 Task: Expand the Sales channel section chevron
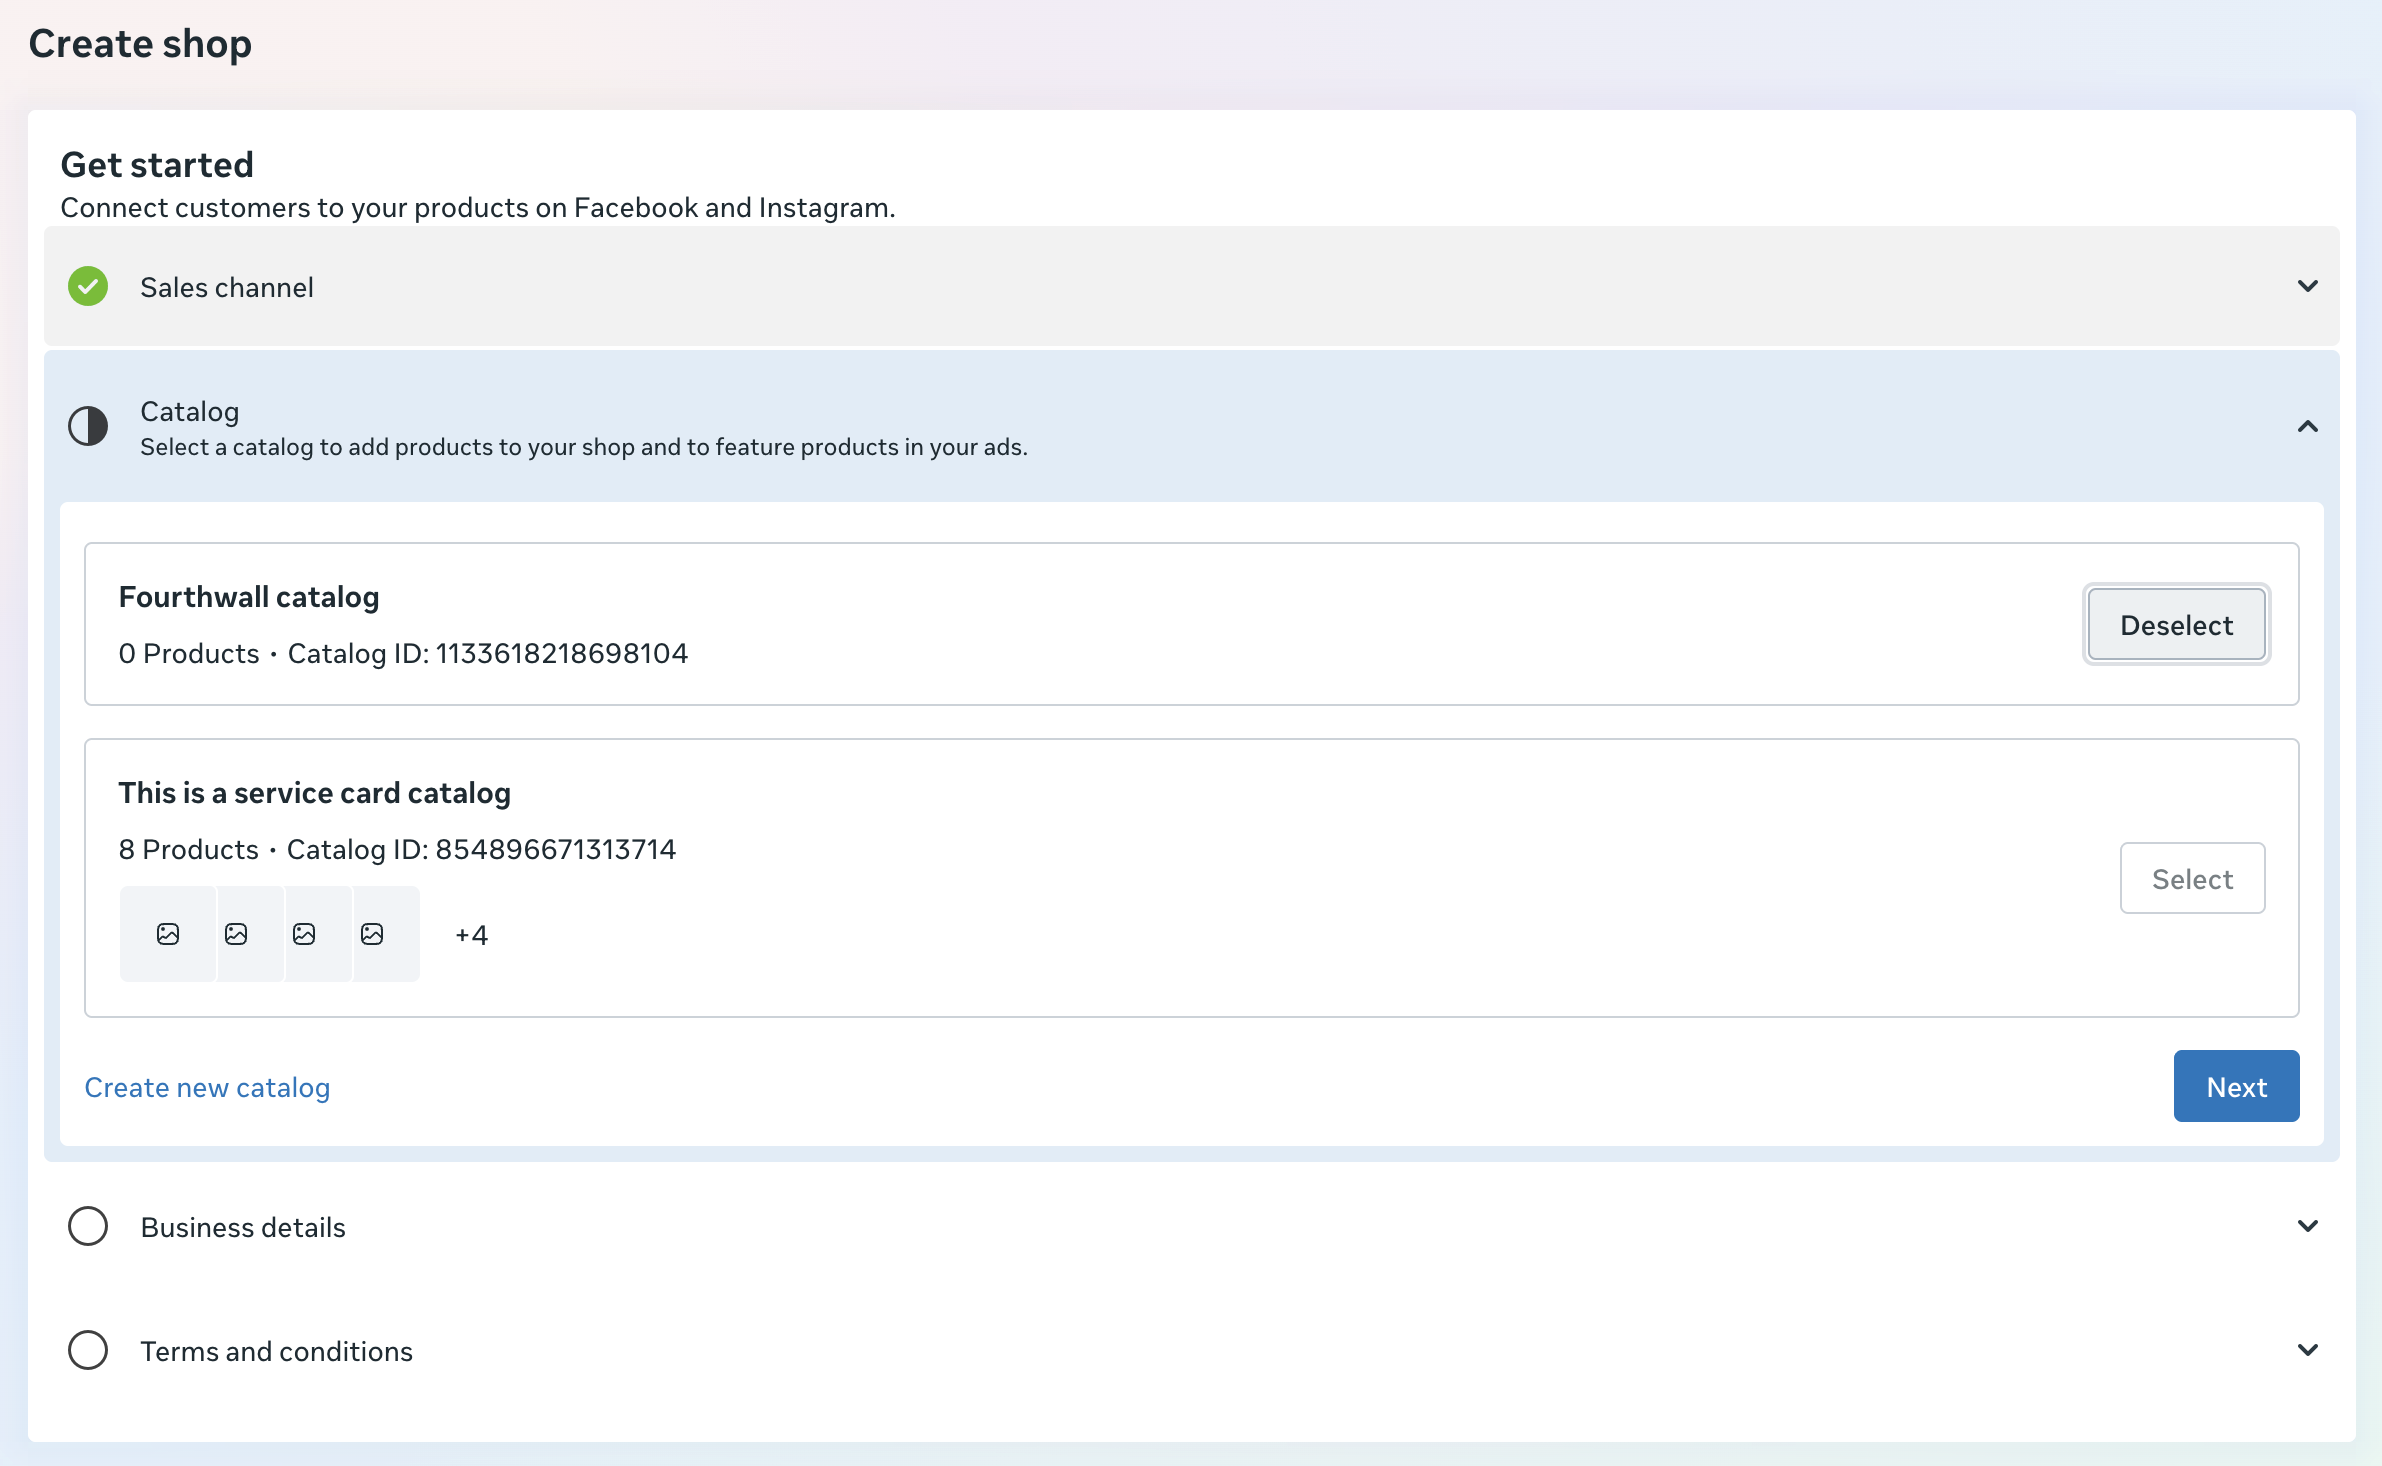2307,286
